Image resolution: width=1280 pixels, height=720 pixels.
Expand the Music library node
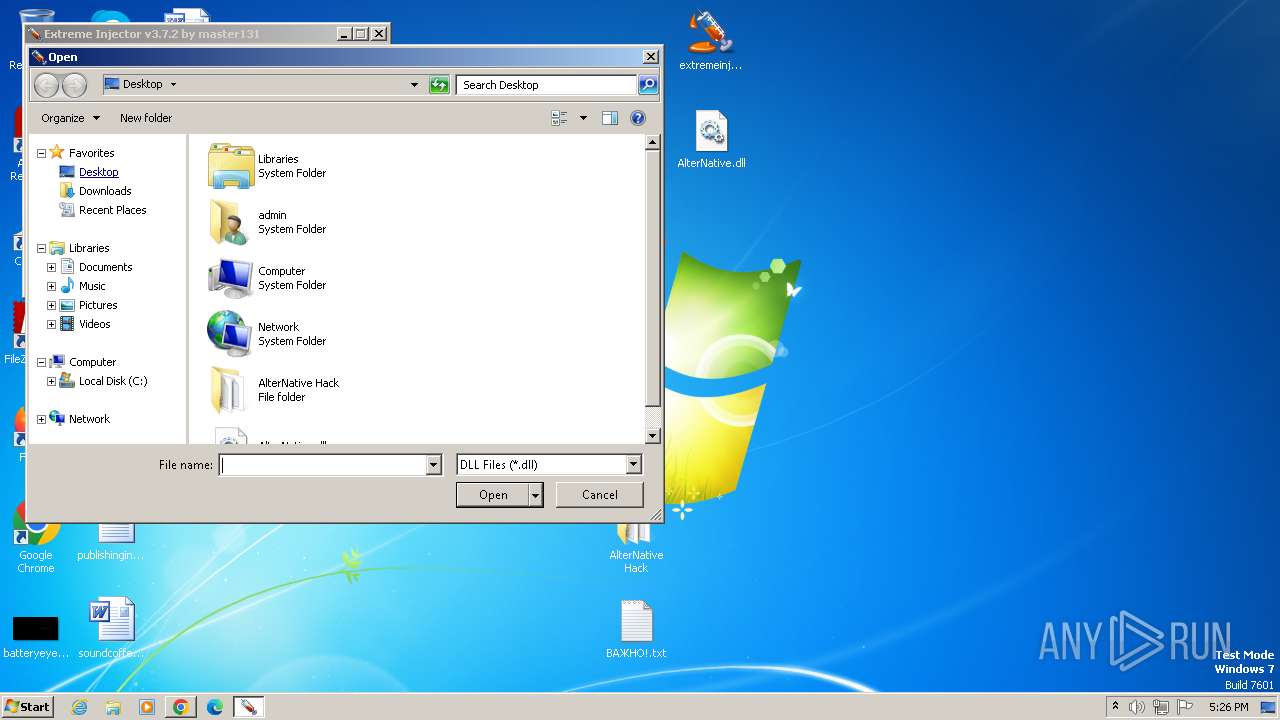[51, 286]
